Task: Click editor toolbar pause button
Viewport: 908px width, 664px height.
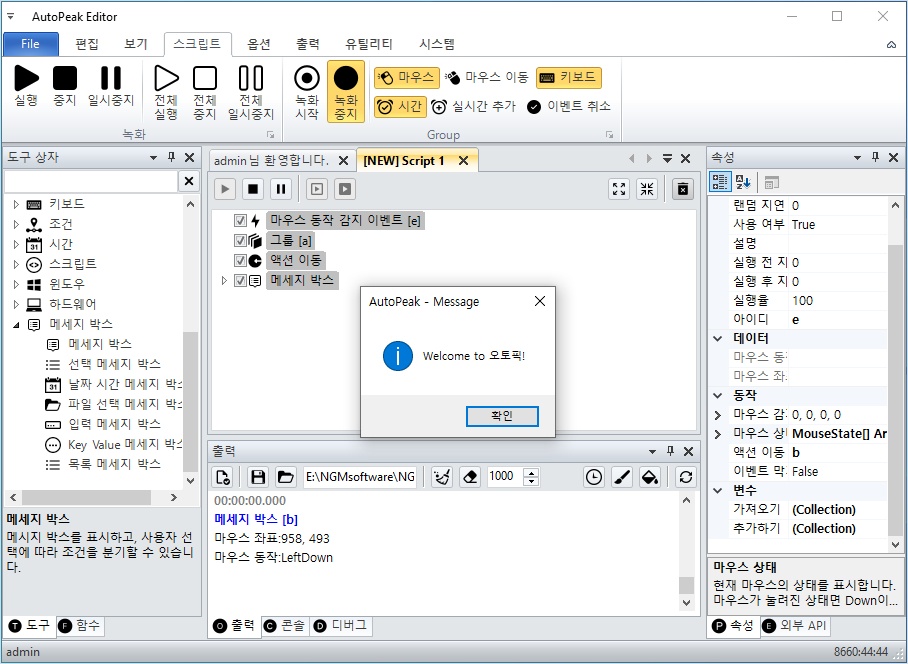Action: pyautogui.click(x=281, y=189)
